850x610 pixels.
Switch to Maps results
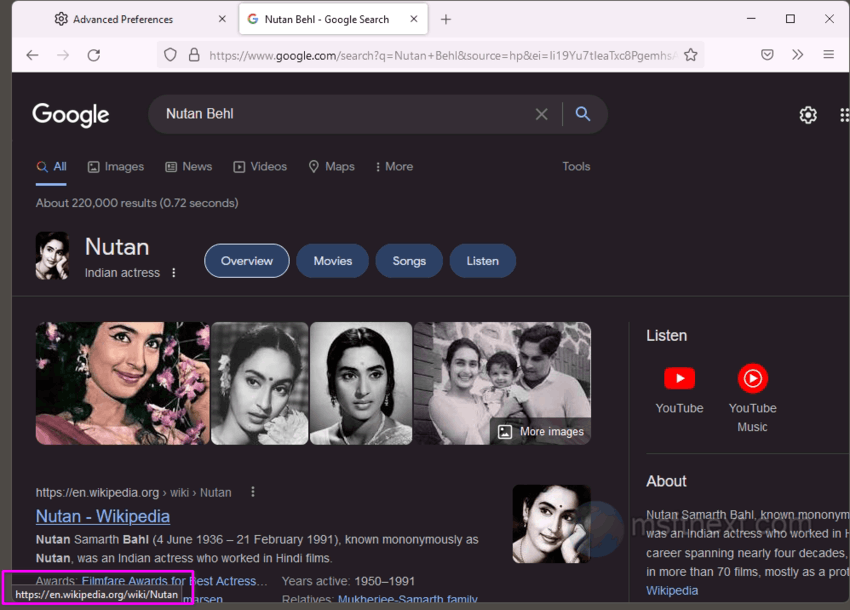[x=331, y=167]
